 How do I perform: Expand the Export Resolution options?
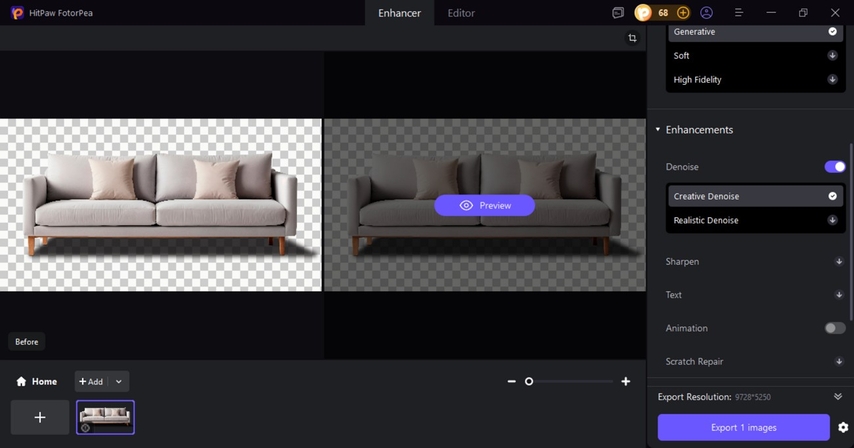(837, 397)
